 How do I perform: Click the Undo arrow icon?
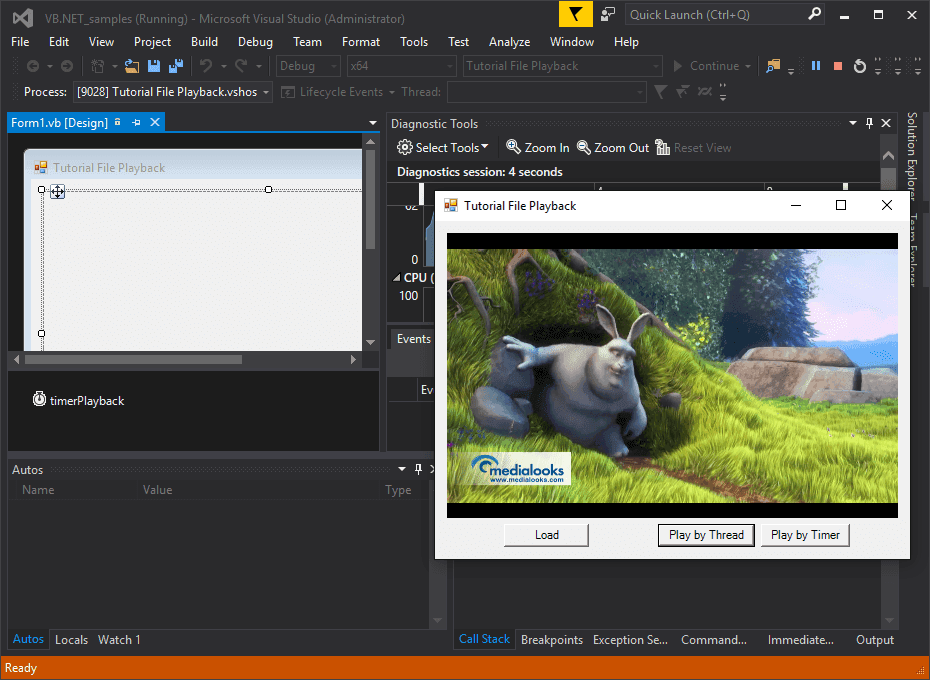[x=206, y=66]
